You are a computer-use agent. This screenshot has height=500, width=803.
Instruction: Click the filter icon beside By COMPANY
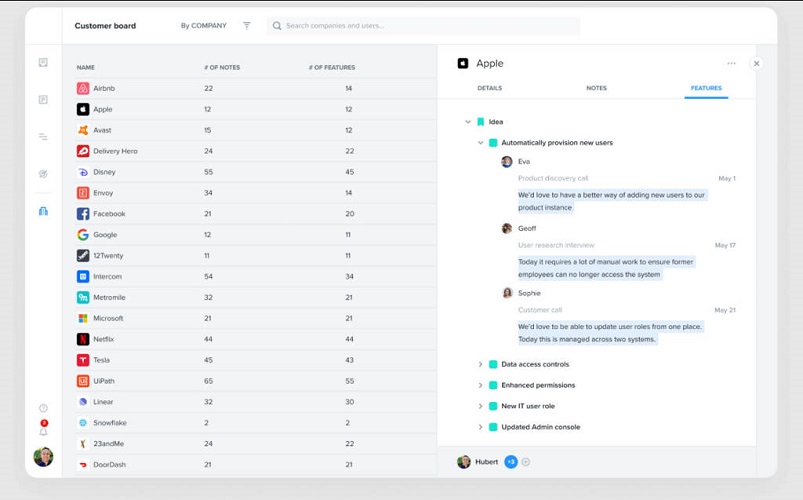tap(247, 26)
